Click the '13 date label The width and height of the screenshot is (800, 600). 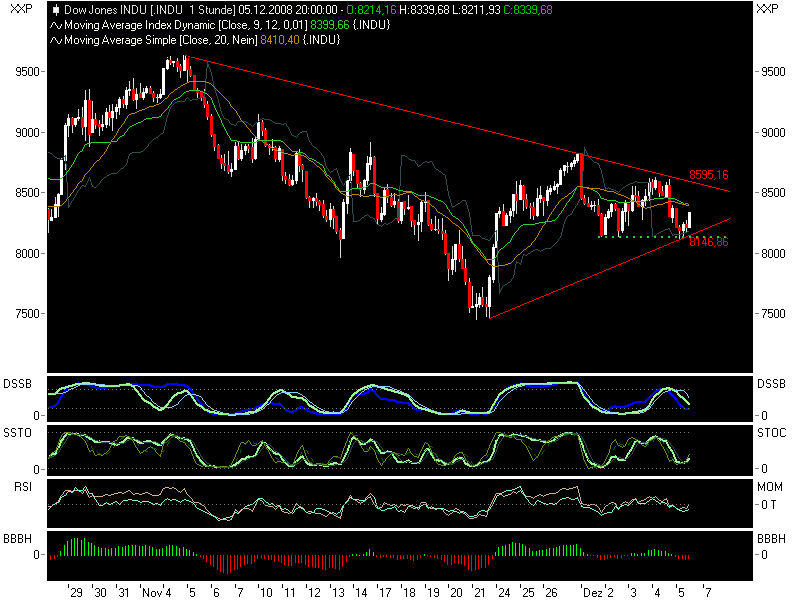pyautogui.click(x=337, y=592)
